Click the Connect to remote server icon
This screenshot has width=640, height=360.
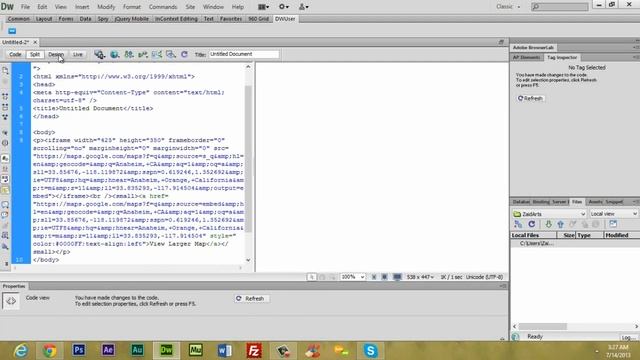(518, 224)
